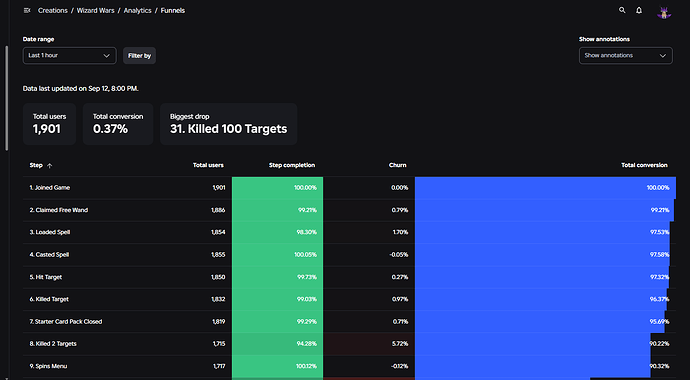Select the Total users summary card
The image size is (690, 380).
pyautogui.click(x=49, y=124)
